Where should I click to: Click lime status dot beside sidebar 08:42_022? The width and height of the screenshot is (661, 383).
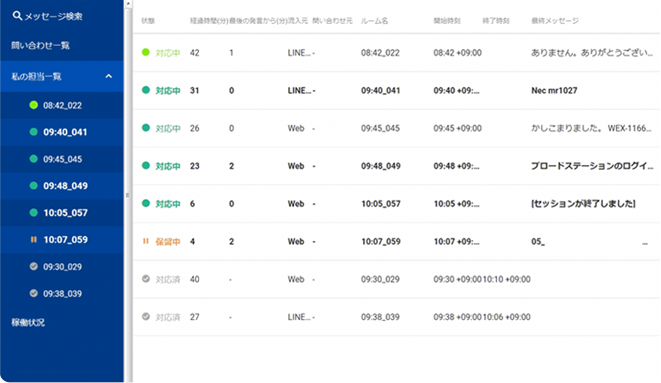coord(34,105)
